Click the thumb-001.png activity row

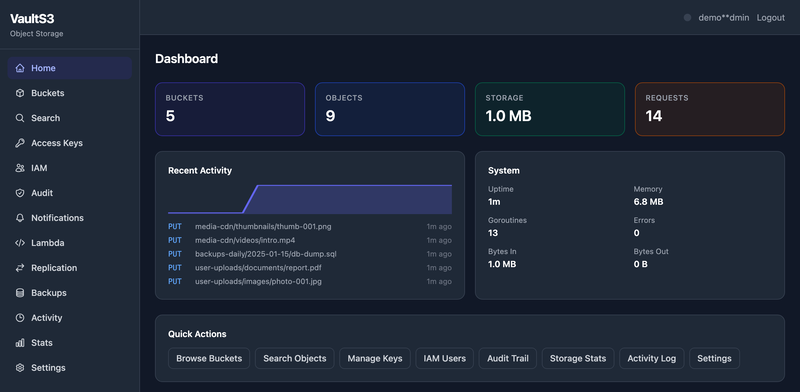[310, 227]
